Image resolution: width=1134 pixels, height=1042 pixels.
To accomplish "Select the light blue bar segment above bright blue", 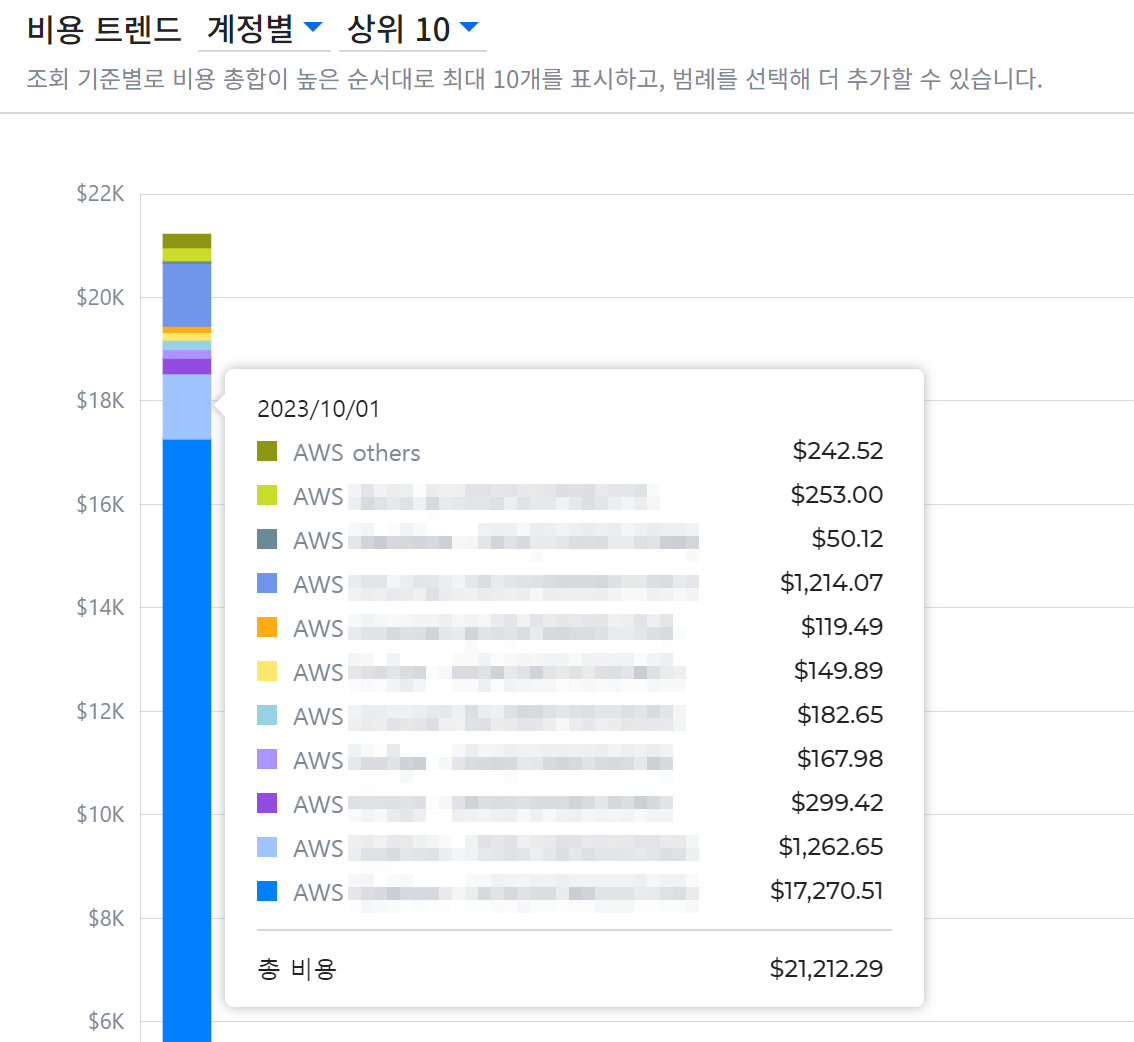I will click(x=186, y=407).
